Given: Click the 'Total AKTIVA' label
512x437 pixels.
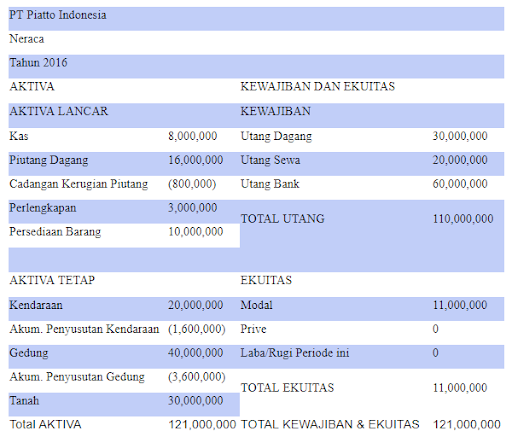Looking at the screenshot, I should 45,424.
